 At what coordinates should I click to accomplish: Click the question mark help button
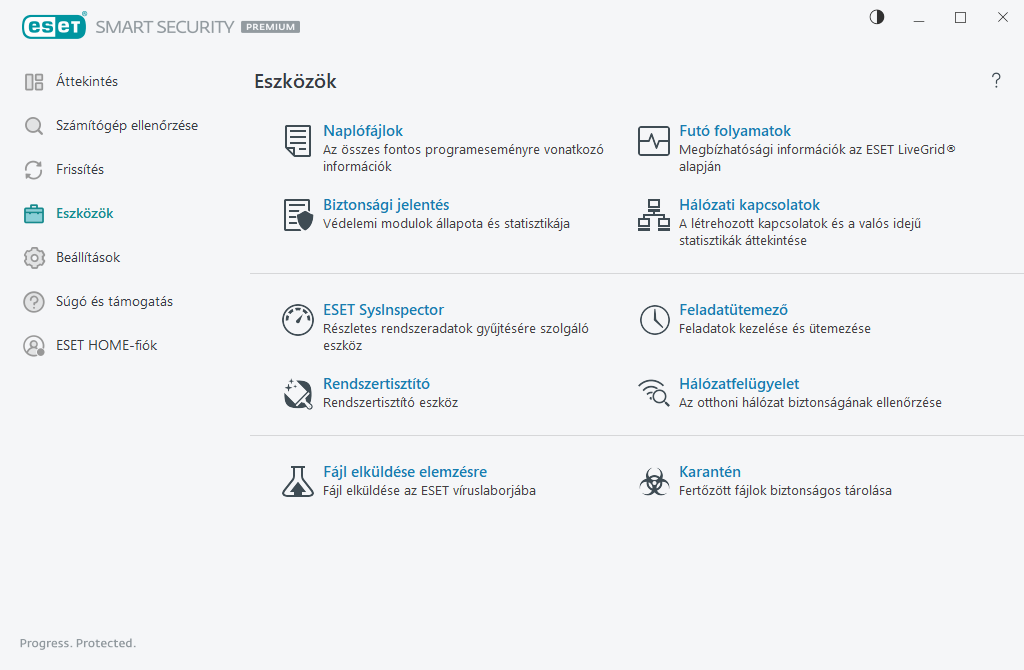(996, 81)
